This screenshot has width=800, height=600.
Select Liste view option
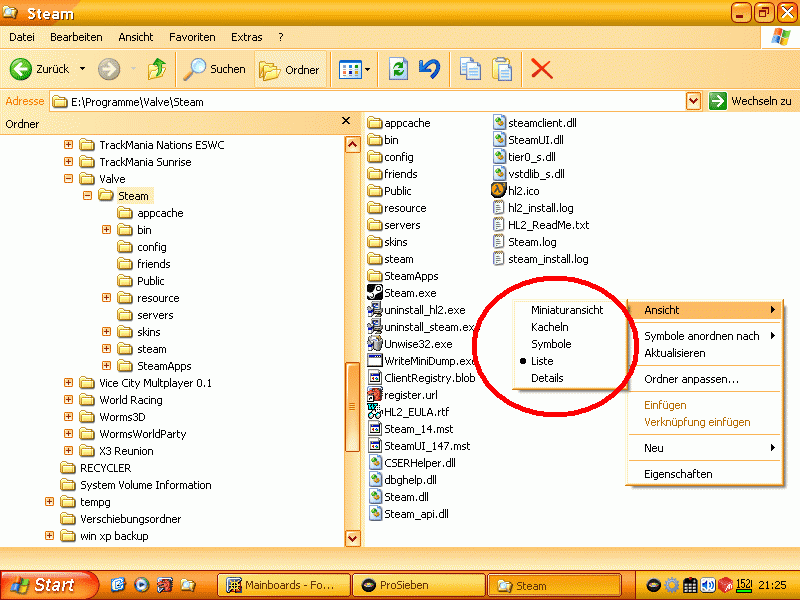(x=542, y=361)
